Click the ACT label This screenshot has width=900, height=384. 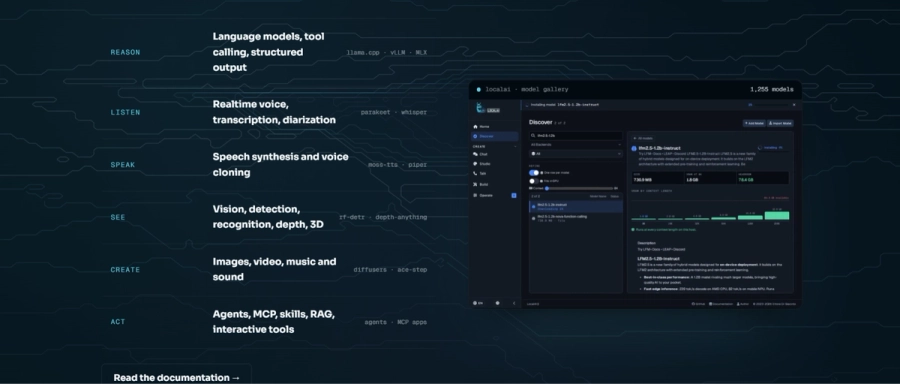point(118,322)
